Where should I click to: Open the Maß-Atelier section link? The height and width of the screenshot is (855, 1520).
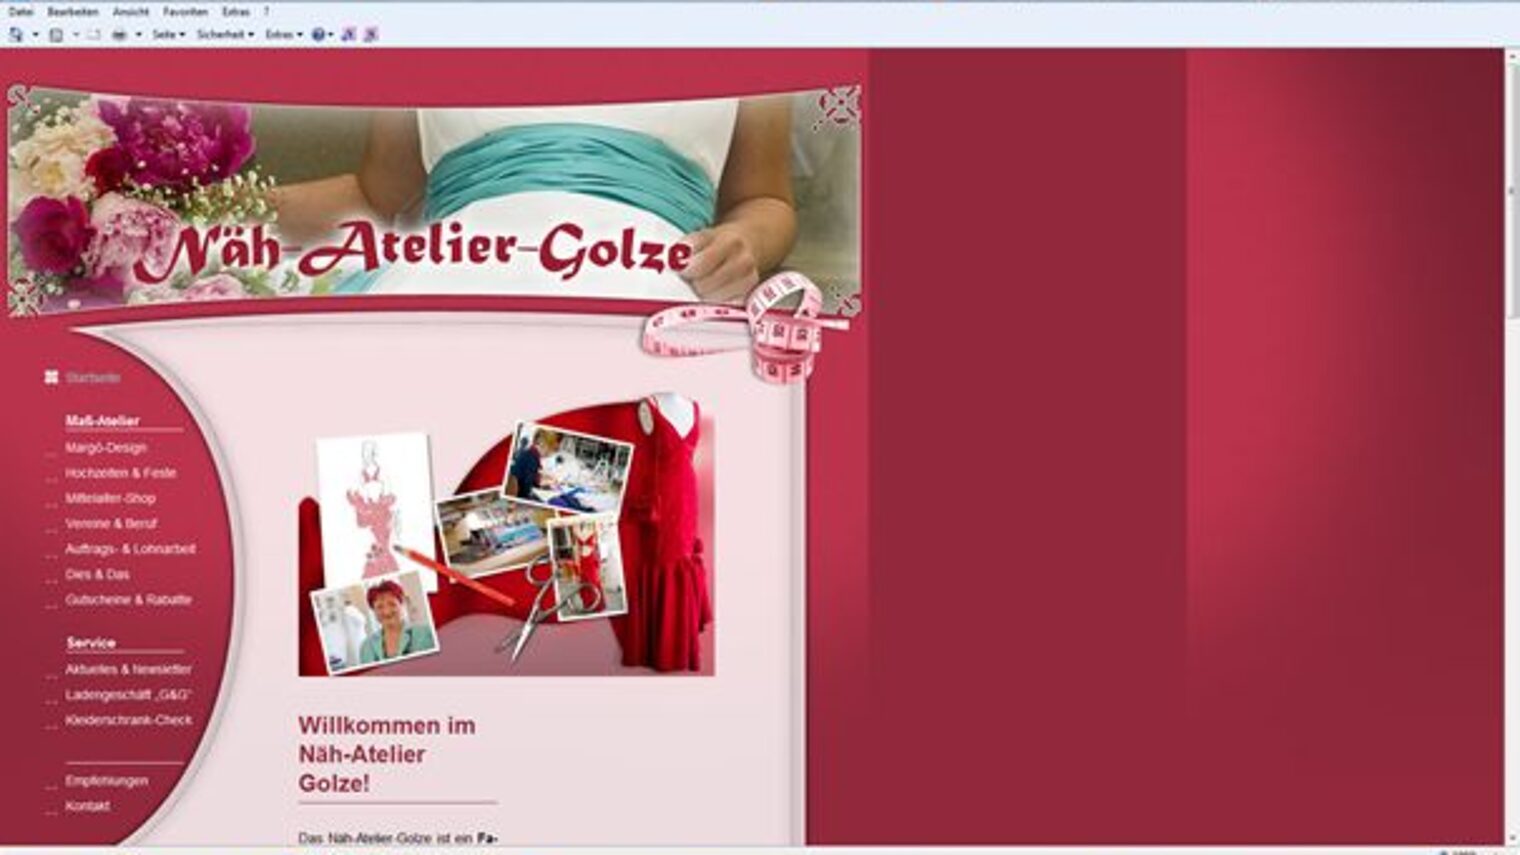(x=102, y=421)
